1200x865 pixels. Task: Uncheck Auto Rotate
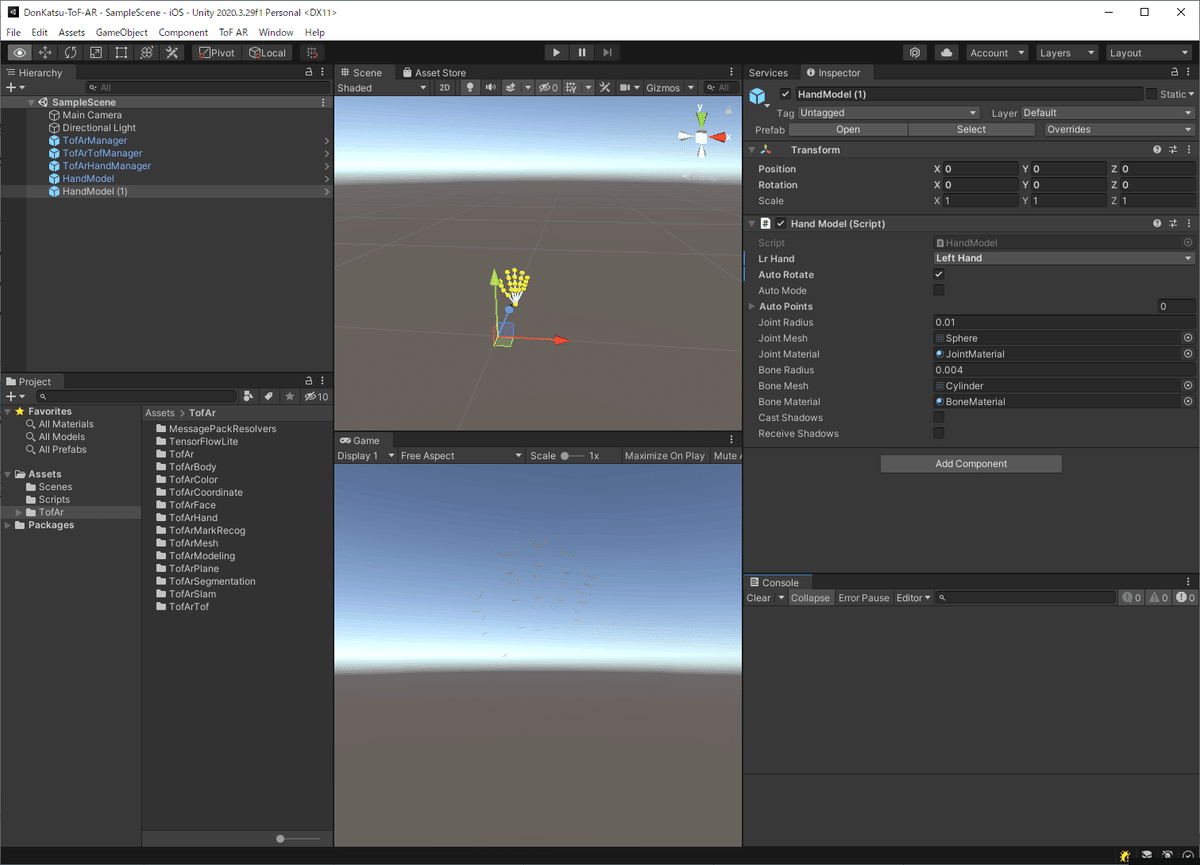pyautogui.click(x=939, y=274)
